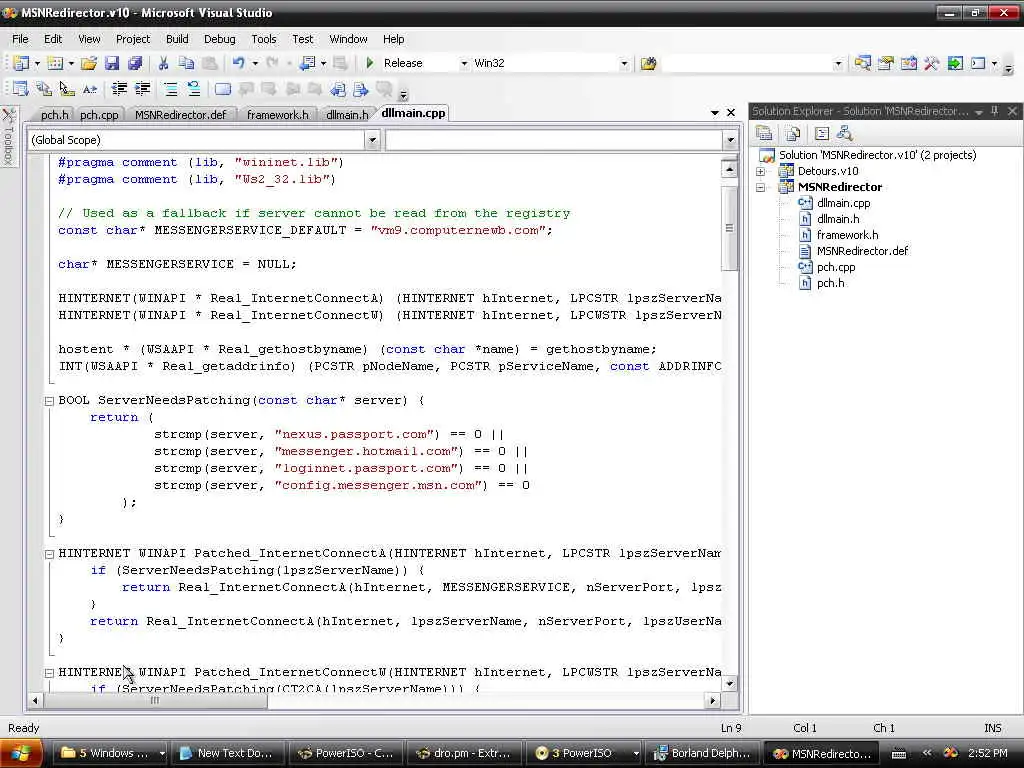Switch to the framework.h tab
Image resolution: width=1024 pixels, height=768 pixels.
[278, 115]
